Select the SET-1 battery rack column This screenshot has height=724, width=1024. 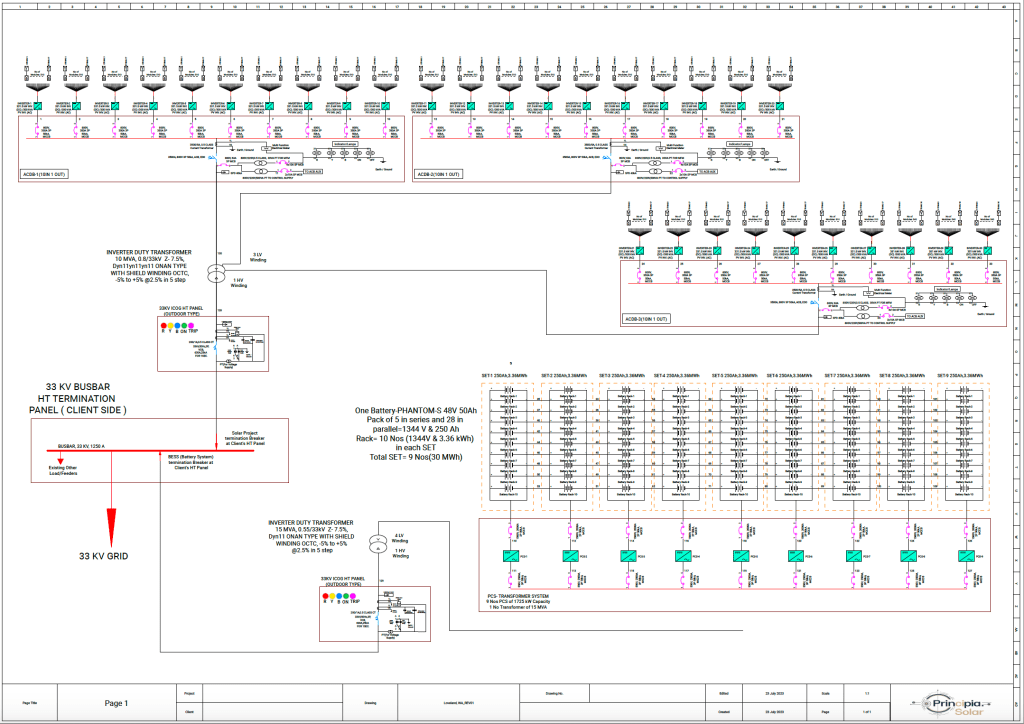point(514,445)
